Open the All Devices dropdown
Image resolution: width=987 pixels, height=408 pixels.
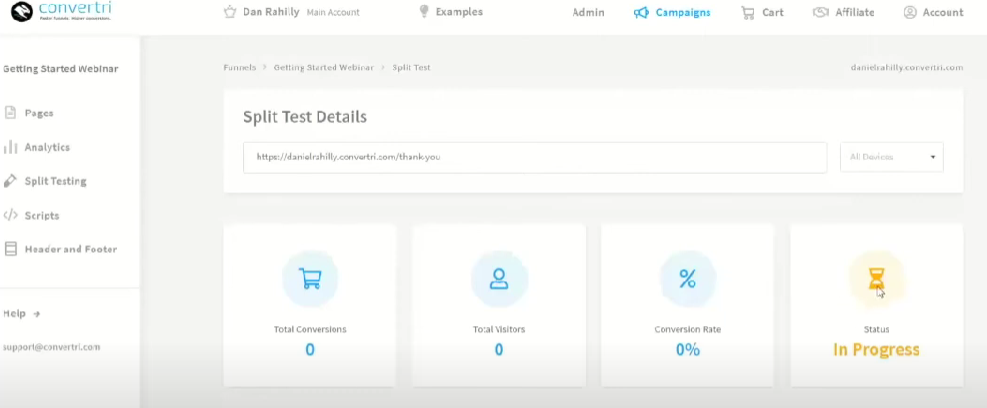click(892, 157)
